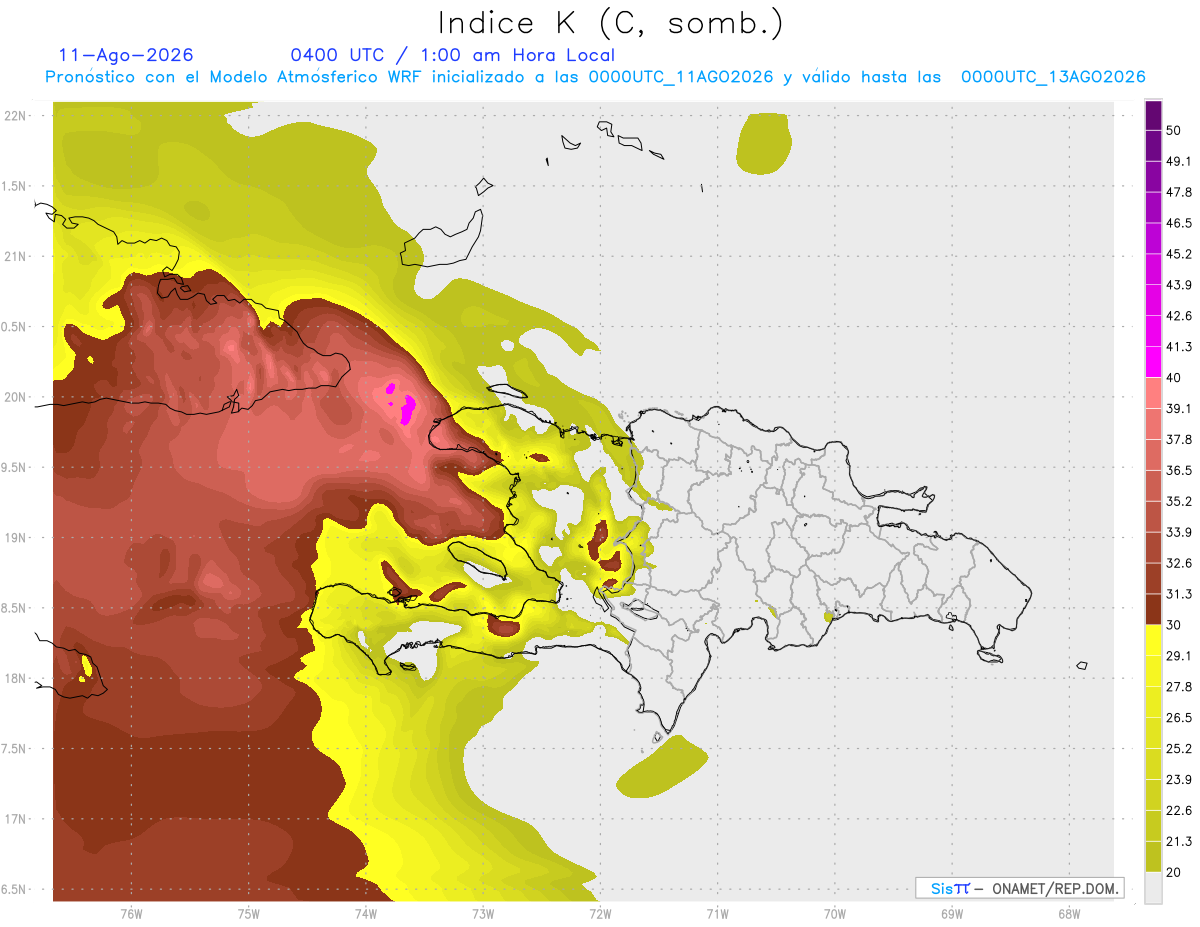Click the "74W" longitude label

pyautogui.click(x=366, y=914)
